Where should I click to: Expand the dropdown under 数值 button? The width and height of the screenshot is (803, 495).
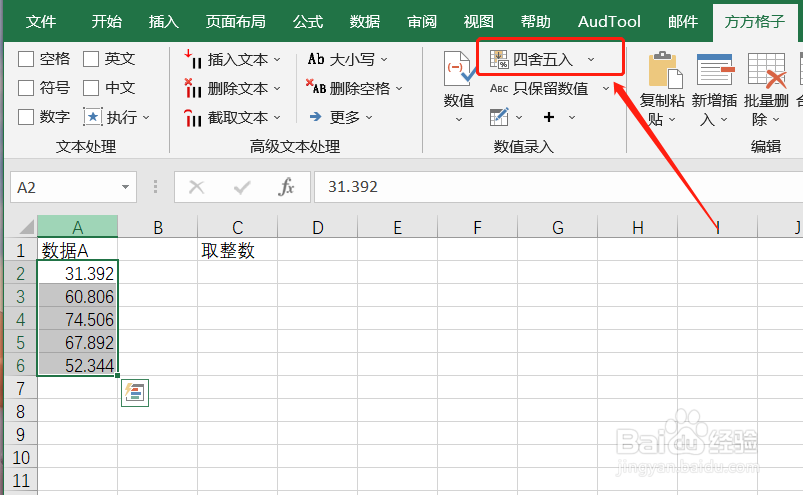pyautogui.click(x=459, y=120)
